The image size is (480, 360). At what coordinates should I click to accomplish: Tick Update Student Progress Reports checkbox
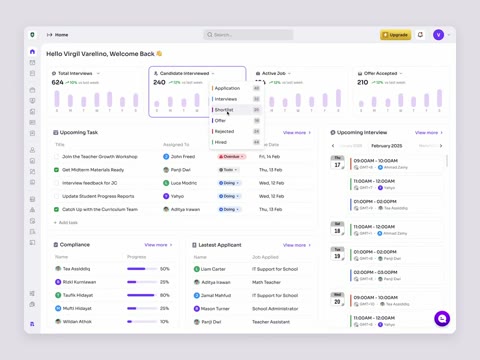point(56,196)
